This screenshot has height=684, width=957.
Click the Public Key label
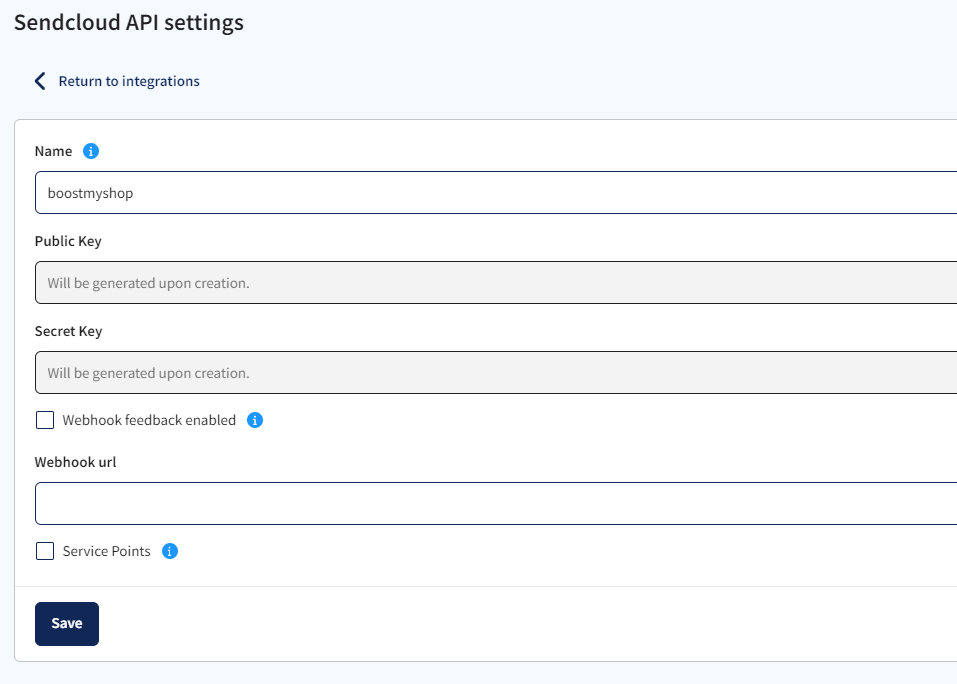[x=68, y=241]
